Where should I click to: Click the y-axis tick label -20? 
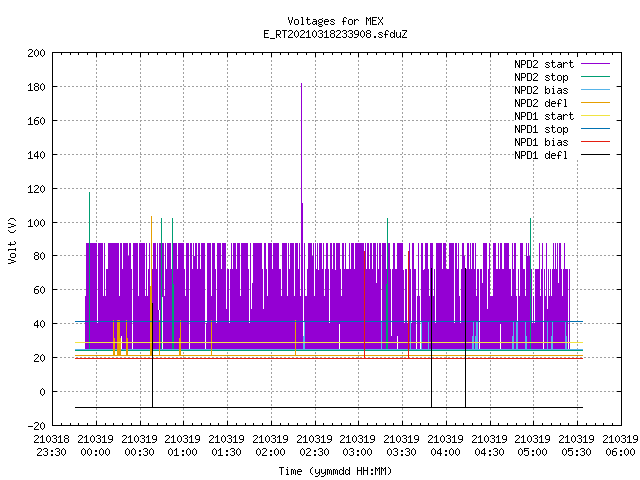[x=36, y=426]
